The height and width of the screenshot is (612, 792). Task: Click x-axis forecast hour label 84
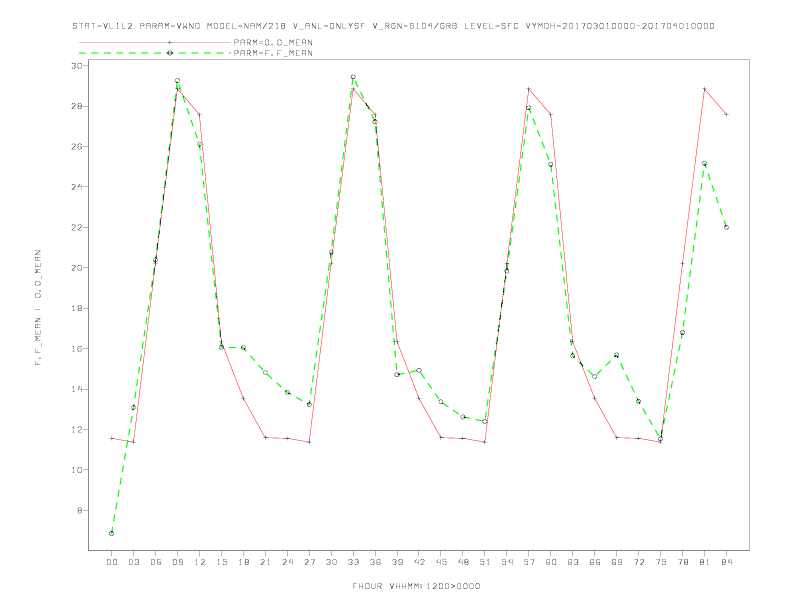726,562
